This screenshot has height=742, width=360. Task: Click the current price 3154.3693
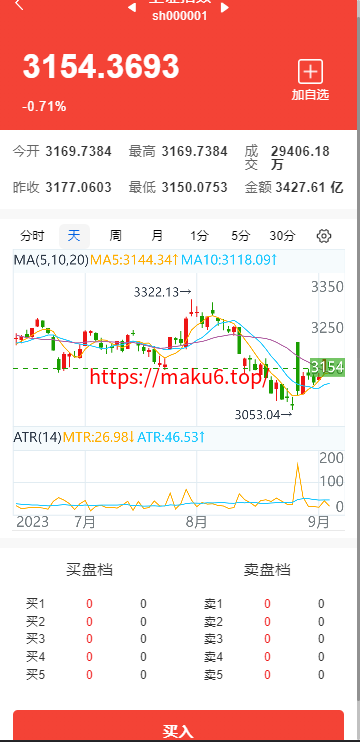pyautogui.click(x=101, y=66)
